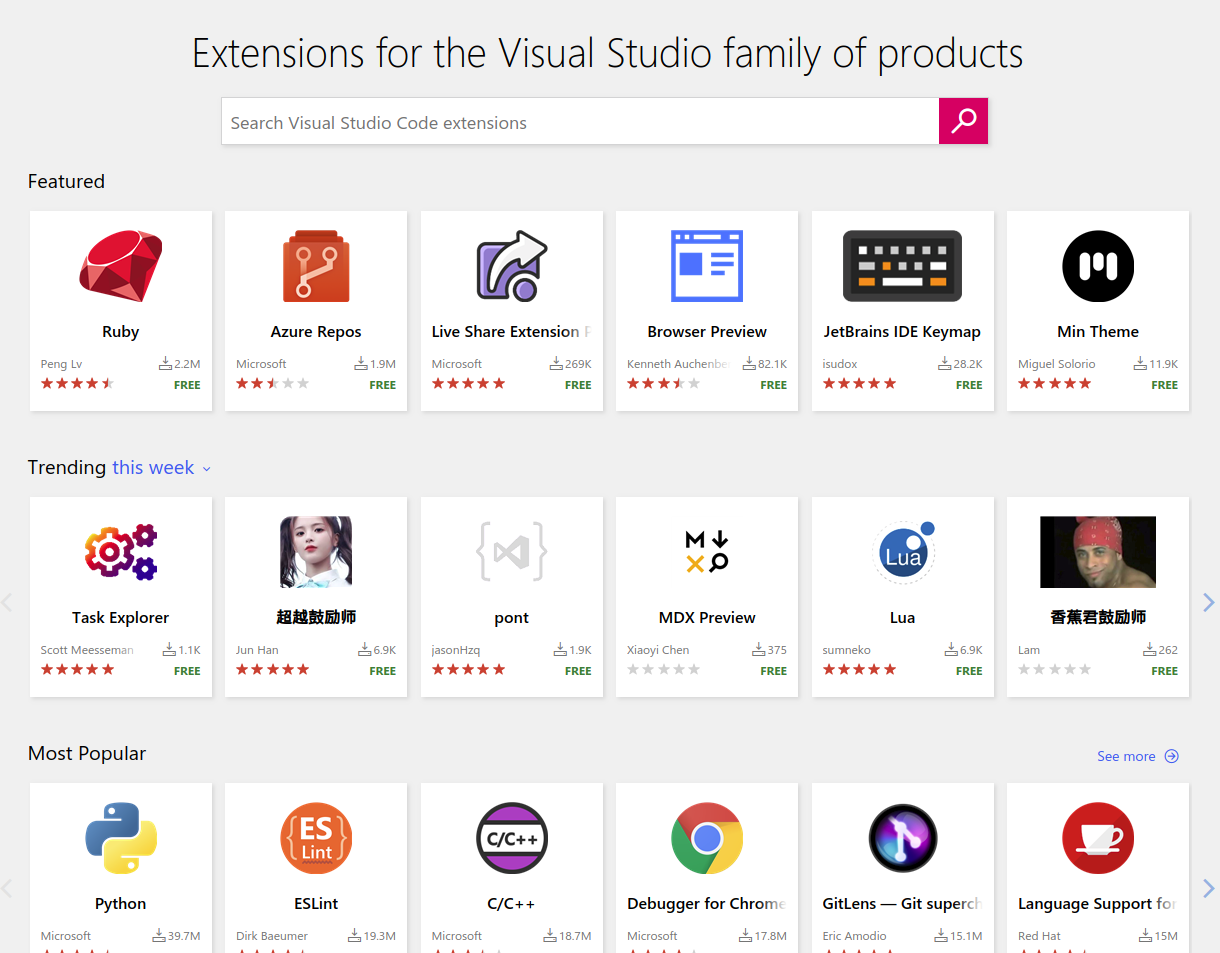
Task: Click publisher name 'Xiaoyi Chen'
Action: tap(658, 650)
